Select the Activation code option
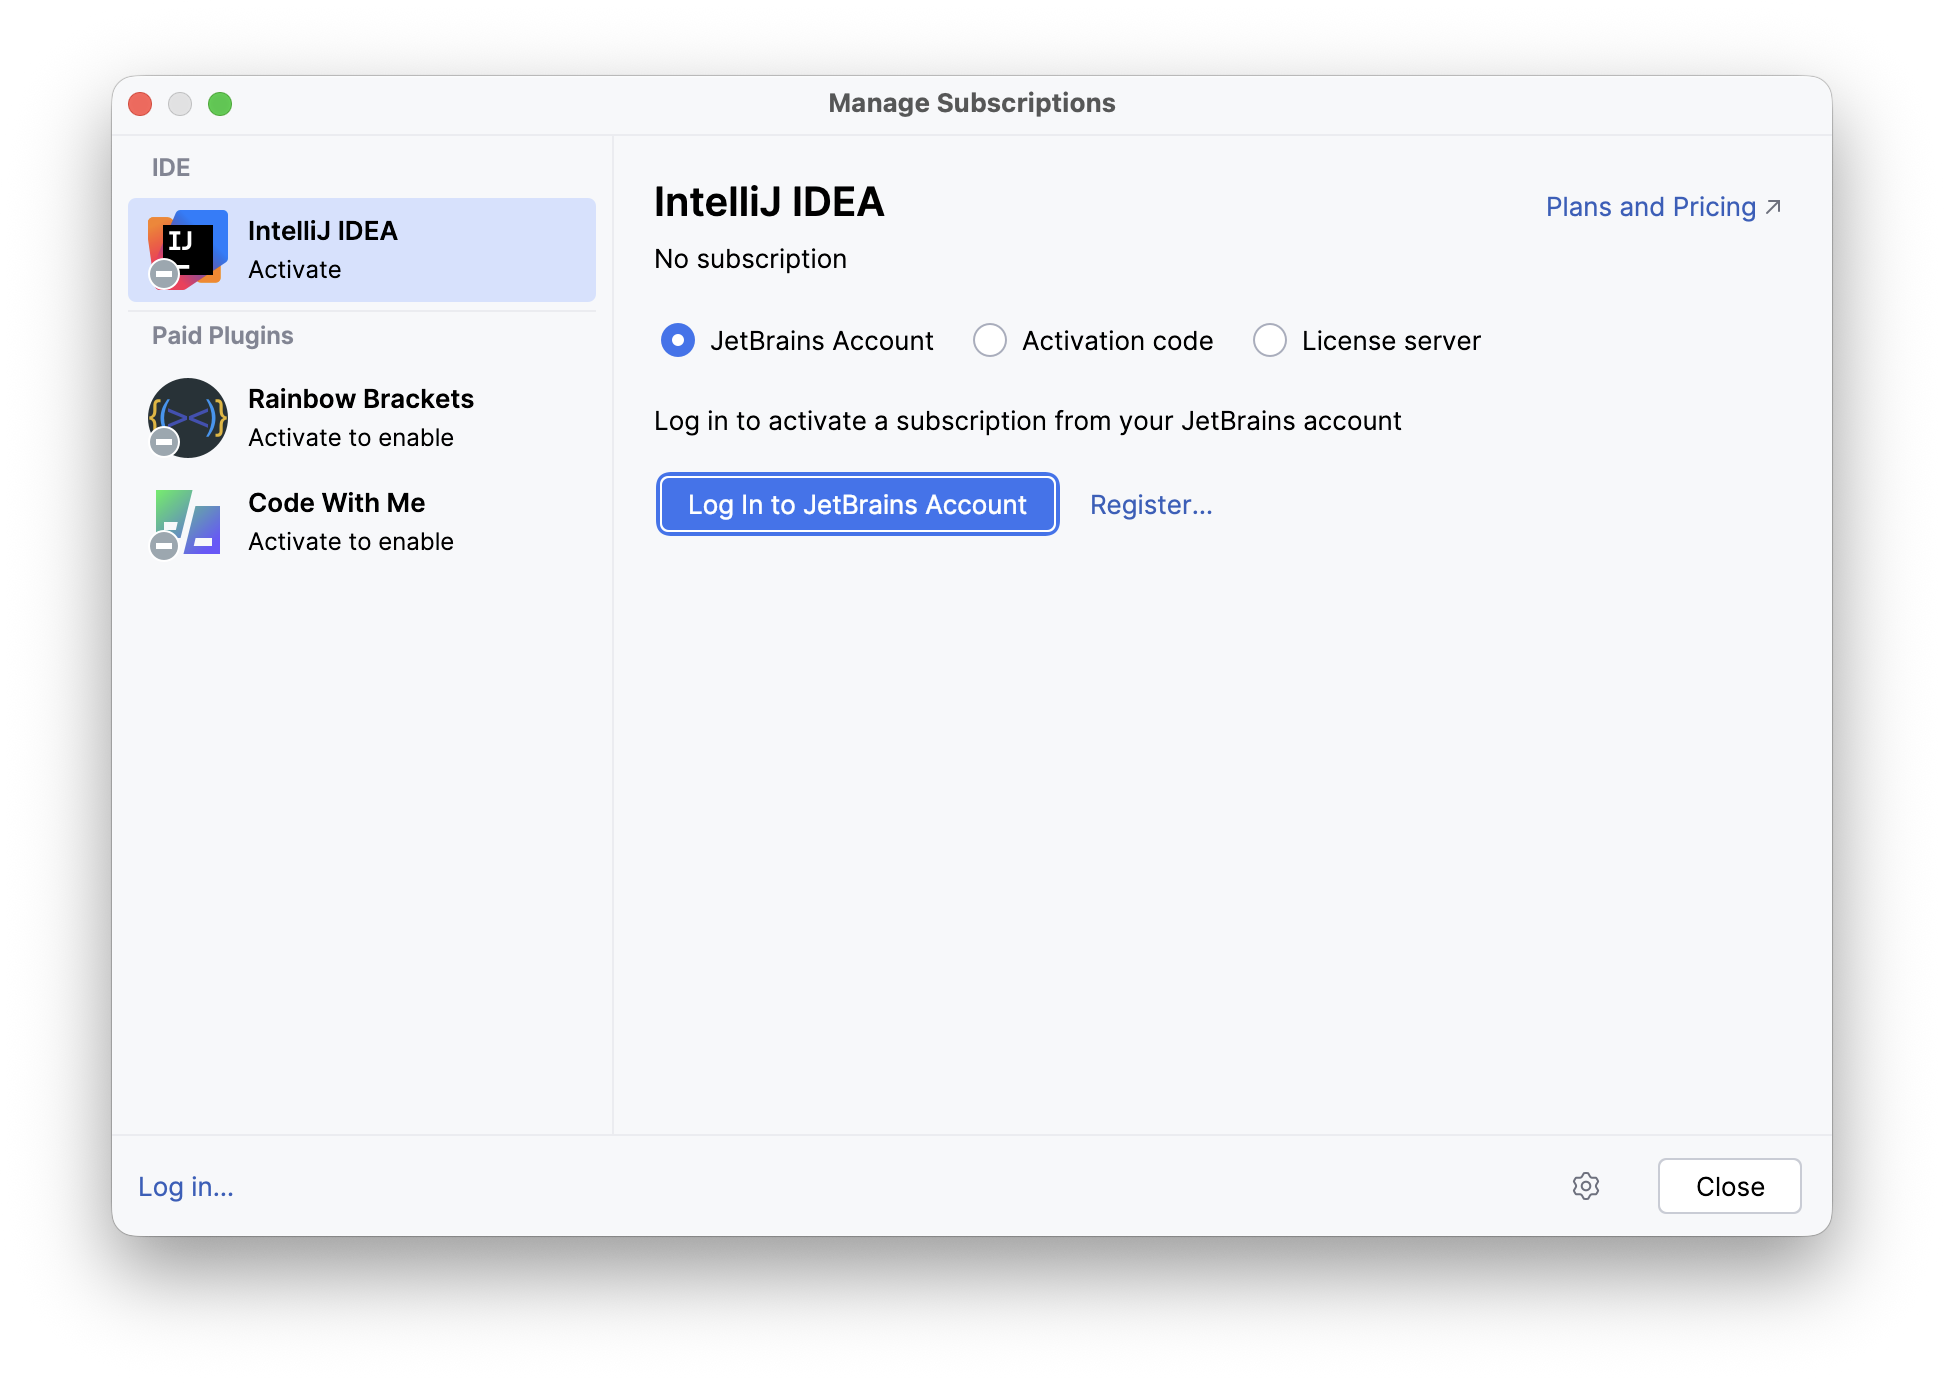 pyautogui.click(x=989, y=340)
